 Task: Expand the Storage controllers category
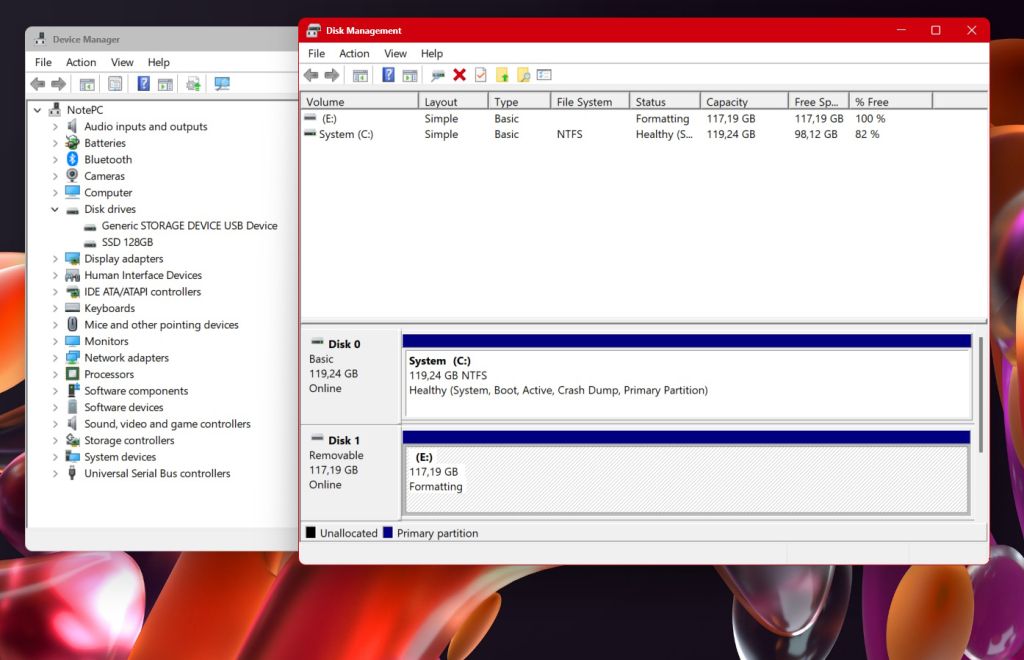click(x=55, y=441)
